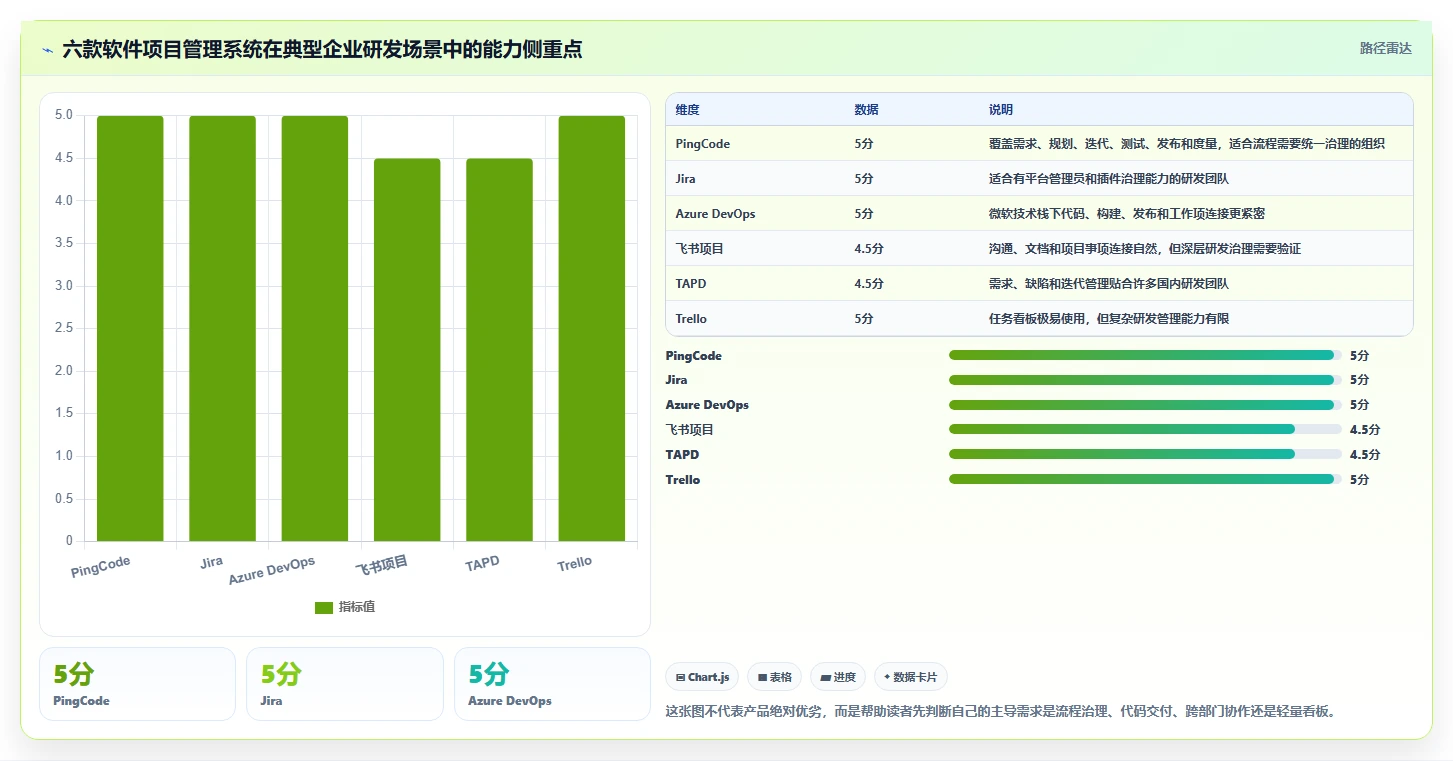Viewport: 1453px width, 761px height.
Task: Click the Azure DevOps progress bar
Action: [x=1145, y=405]
